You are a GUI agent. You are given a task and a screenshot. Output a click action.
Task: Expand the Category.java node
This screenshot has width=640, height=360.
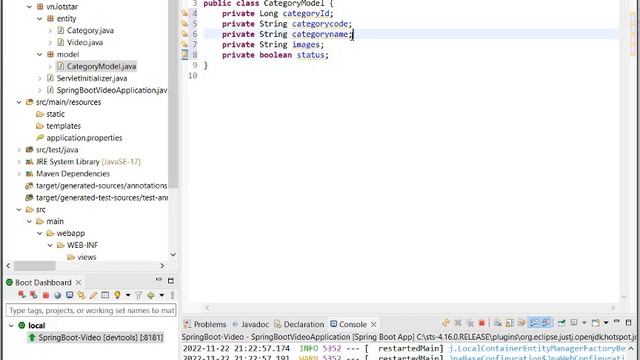(x=50, y=30)
